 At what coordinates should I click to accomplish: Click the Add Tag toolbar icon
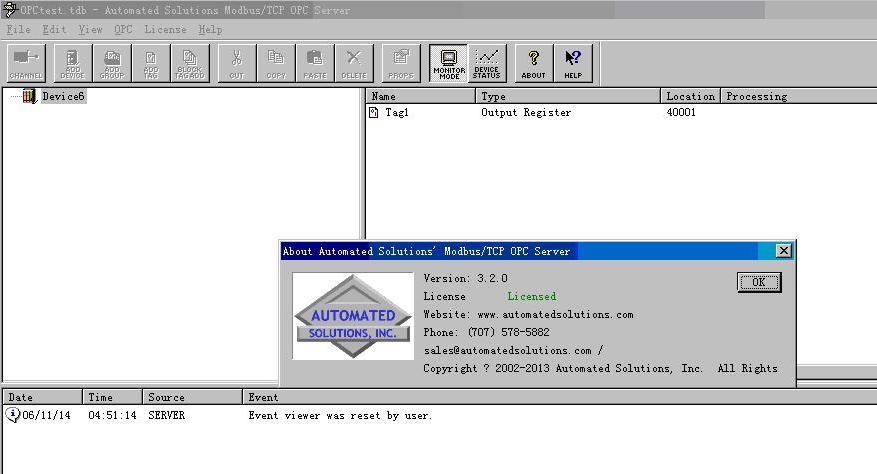[151, 63]
